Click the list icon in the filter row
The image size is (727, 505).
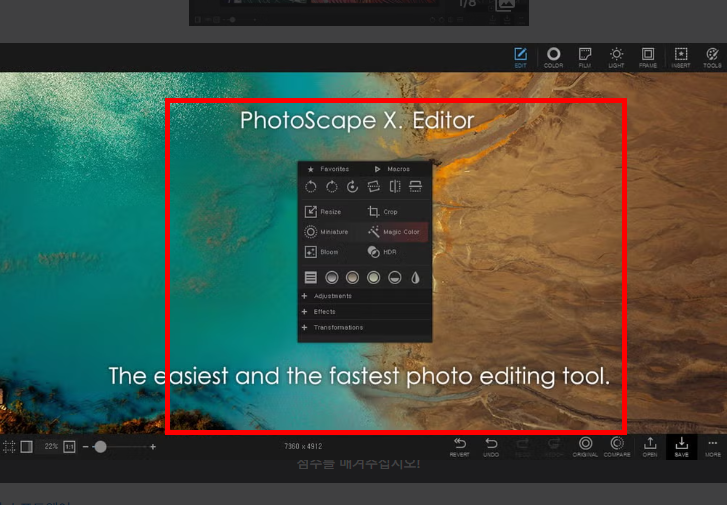coord(311,277)
